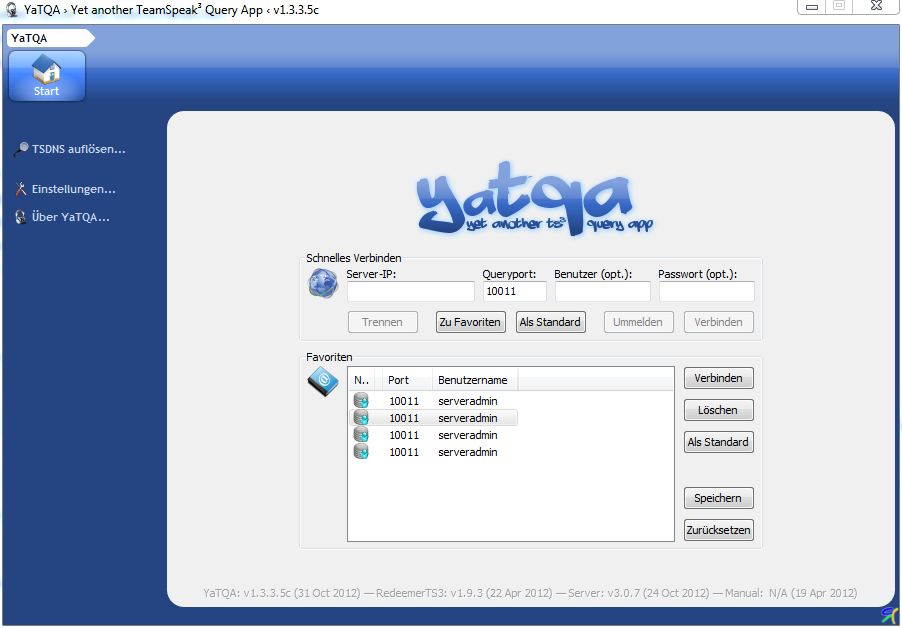The width and height of the screenshot is (902, 628).
Task: Click the Zu Favoriten button
Action: point(471,322)
